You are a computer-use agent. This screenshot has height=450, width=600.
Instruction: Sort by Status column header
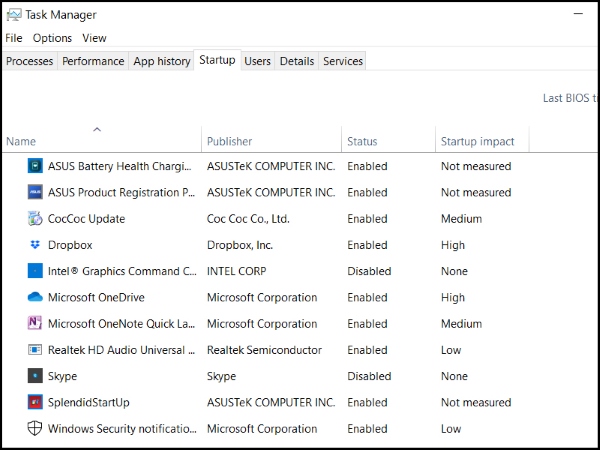pyautogui.click(x=362, y=141)
